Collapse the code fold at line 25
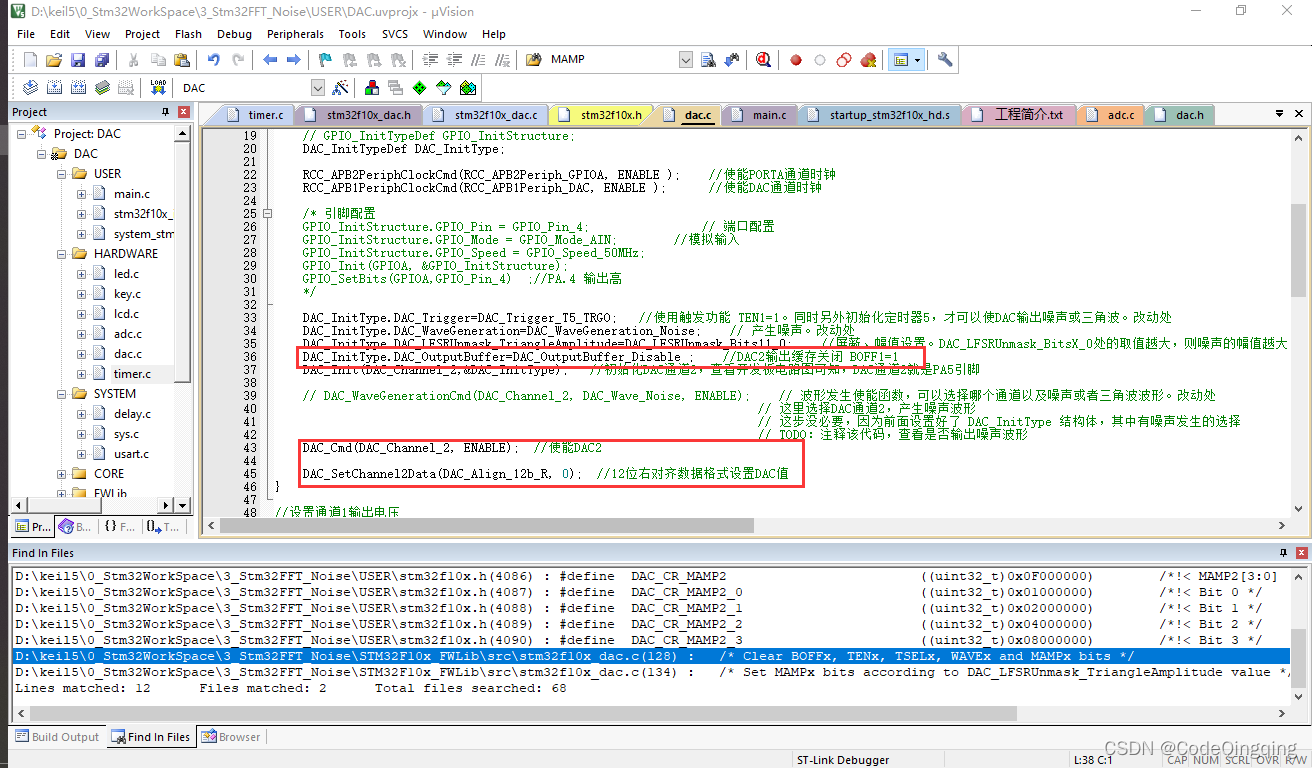 [268, 214]
